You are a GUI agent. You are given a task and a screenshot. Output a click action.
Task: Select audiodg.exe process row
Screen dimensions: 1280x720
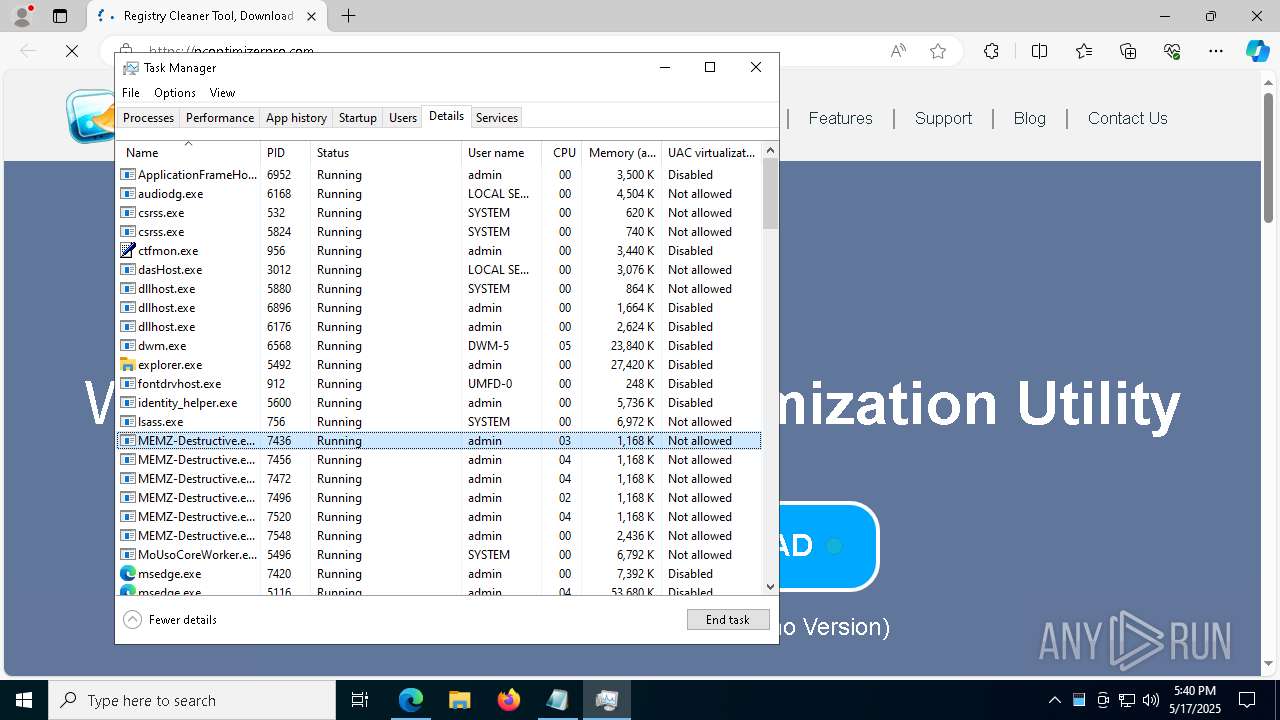tap(439, 194)
